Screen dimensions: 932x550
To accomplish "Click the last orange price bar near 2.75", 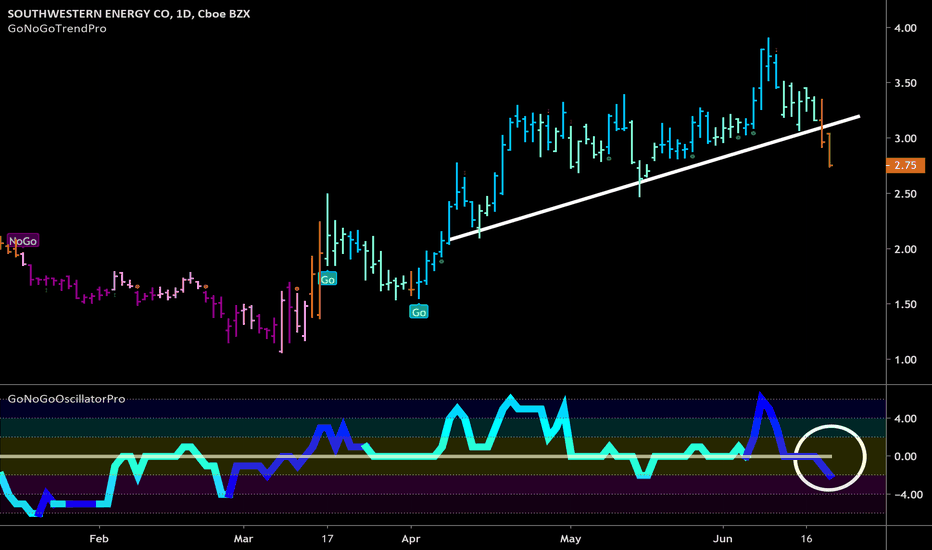I will (x=829, y=150).
